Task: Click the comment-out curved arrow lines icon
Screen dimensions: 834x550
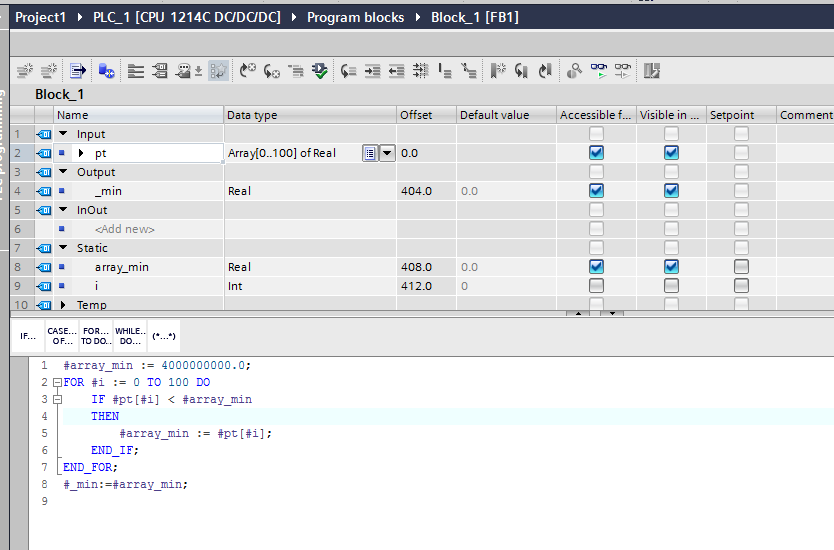Action: [348, 71]
